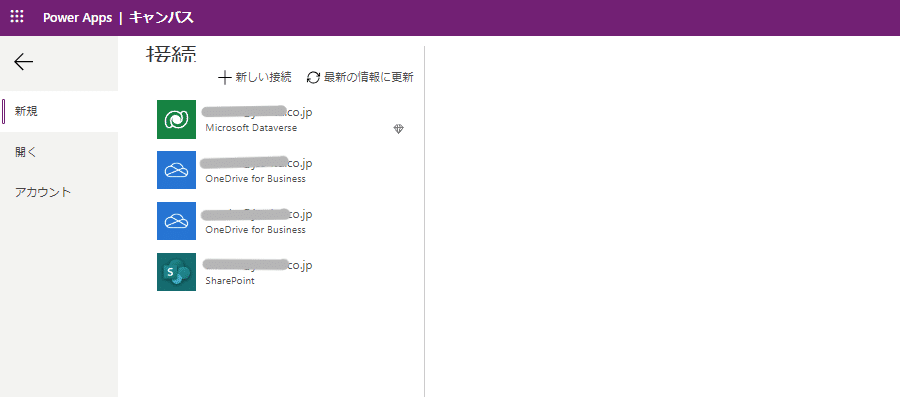The width and height of the screenshot is (900, 397).
Task: Click the 接続 heading
Action: [x=171, y=54]
